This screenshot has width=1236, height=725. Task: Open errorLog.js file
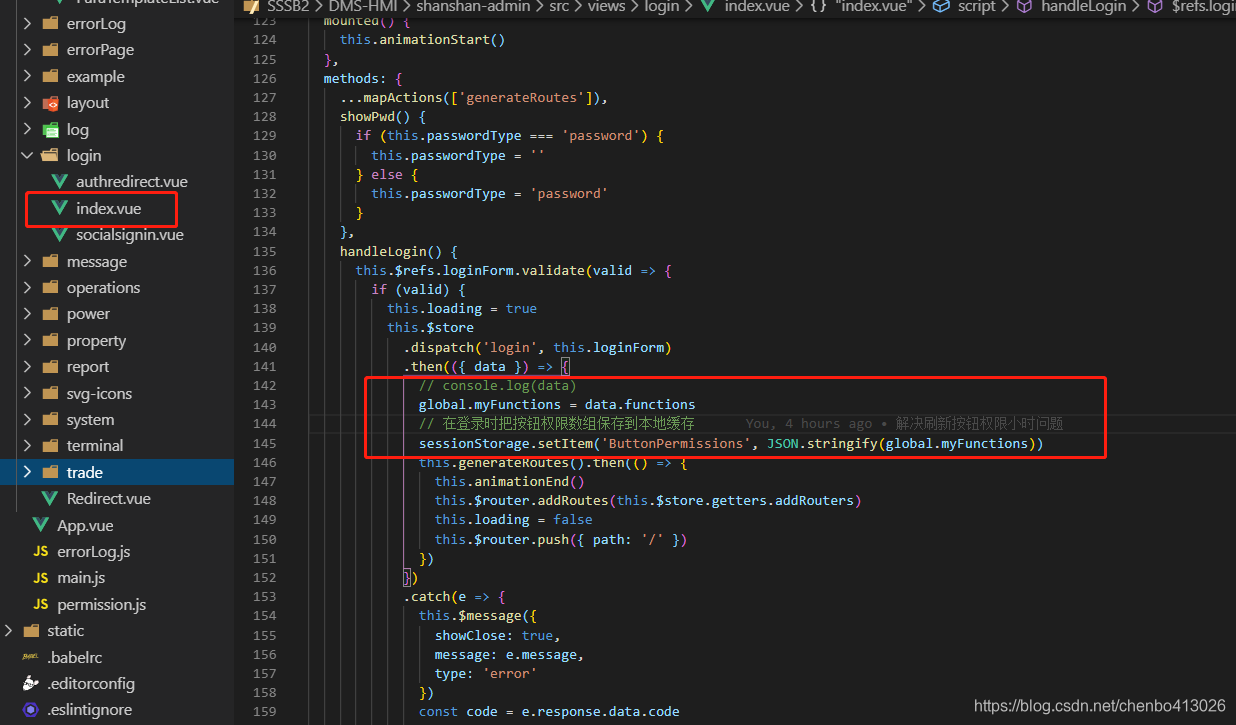pyautogui.click(x=94, y=552)
